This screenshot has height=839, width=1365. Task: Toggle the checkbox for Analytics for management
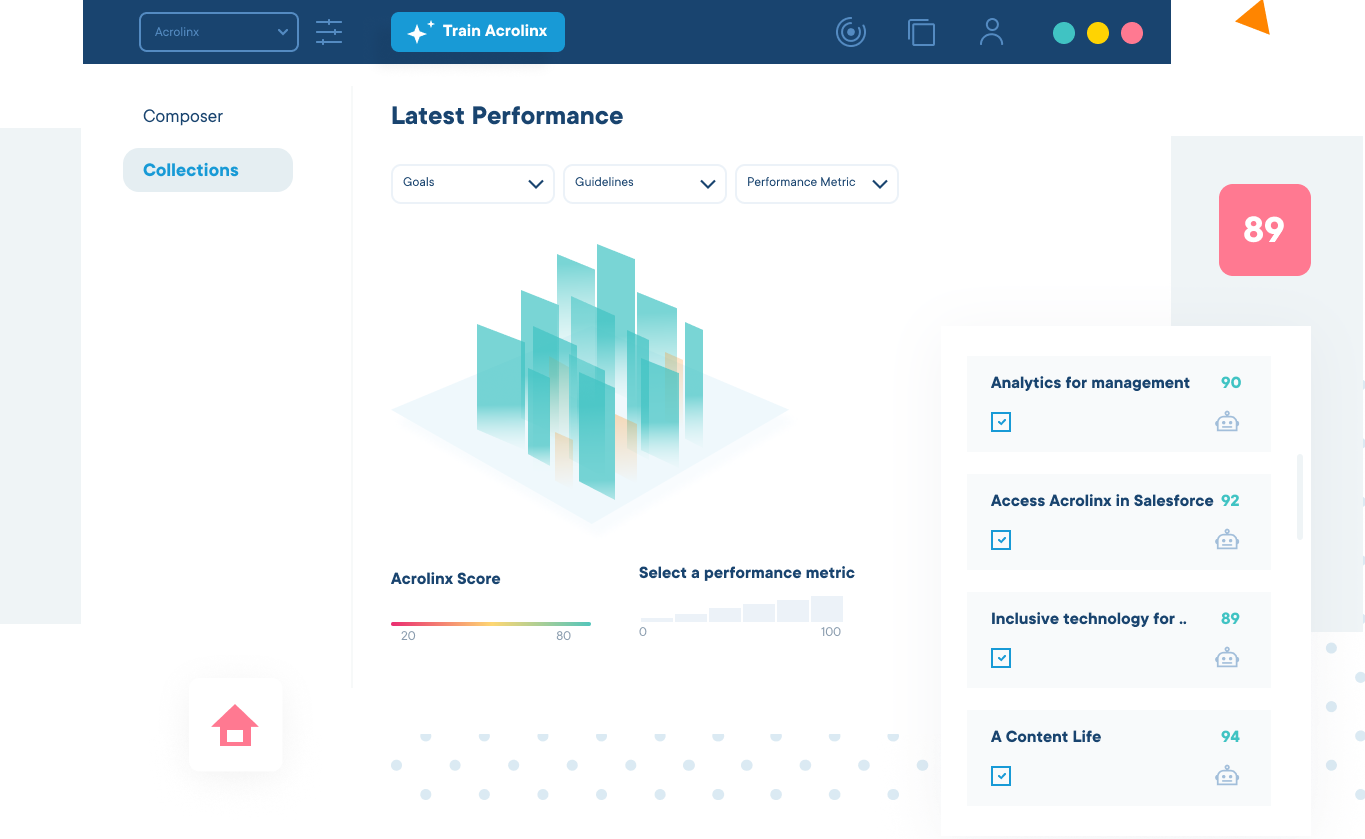click(1001, 421)
